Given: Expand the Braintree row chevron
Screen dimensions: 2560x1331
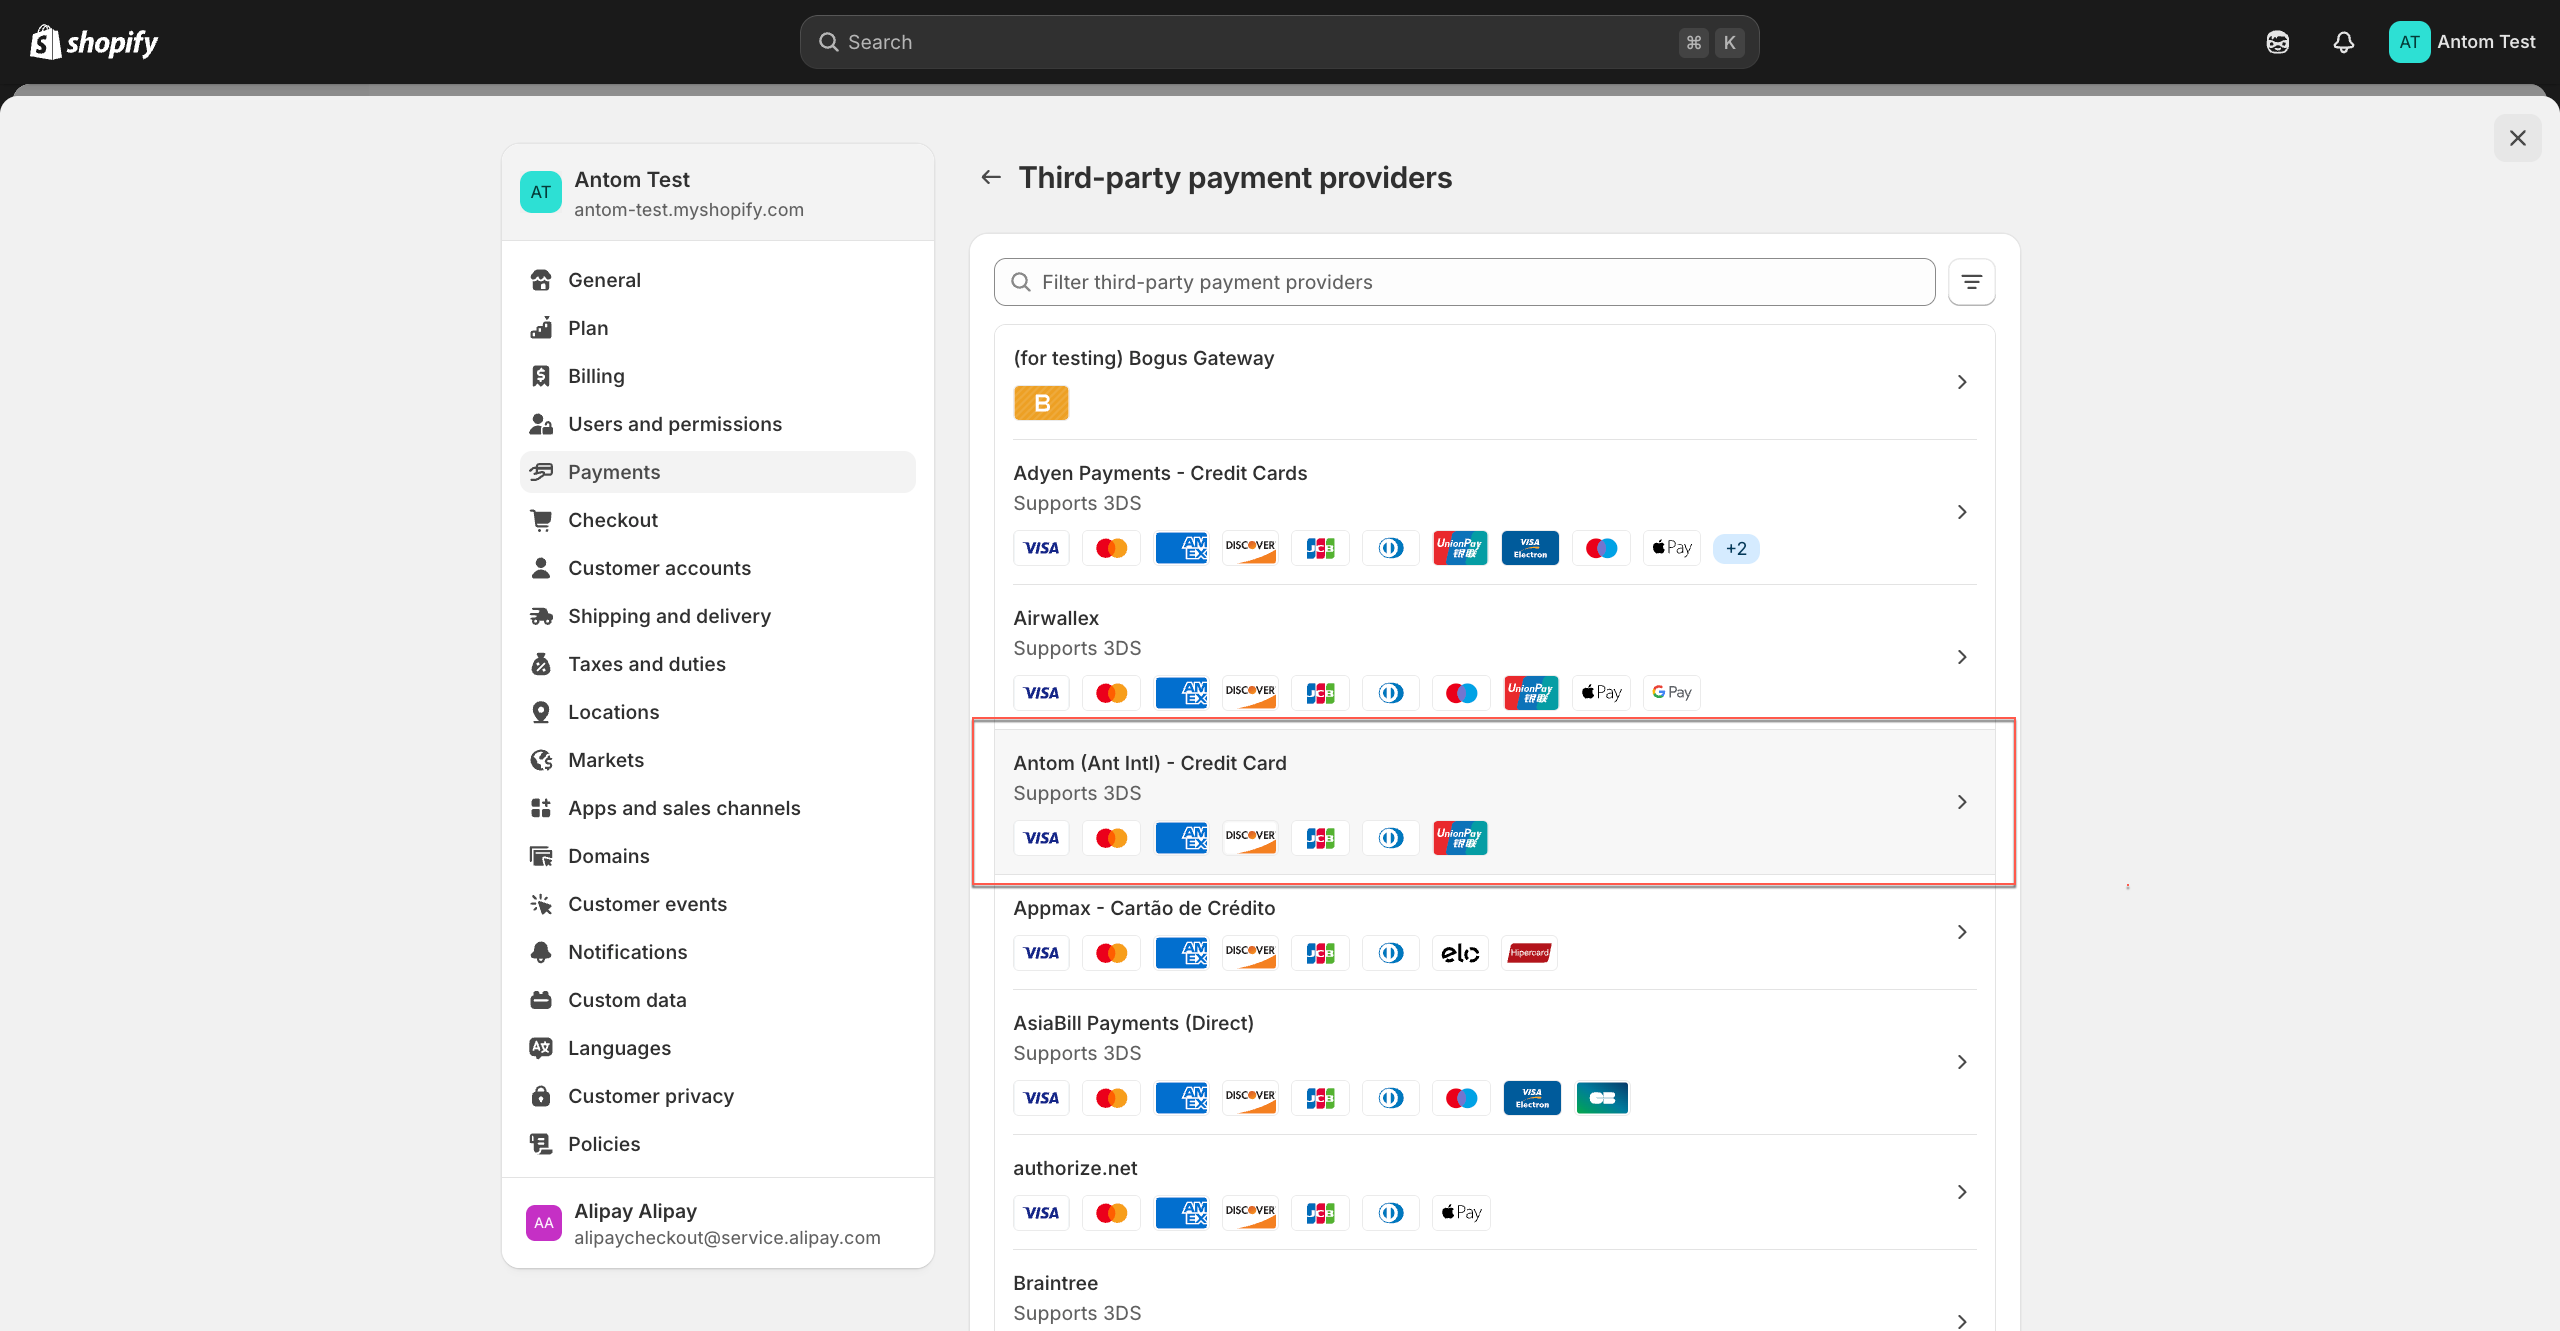Looking at the screenshot, I should click(1962, 1320).
